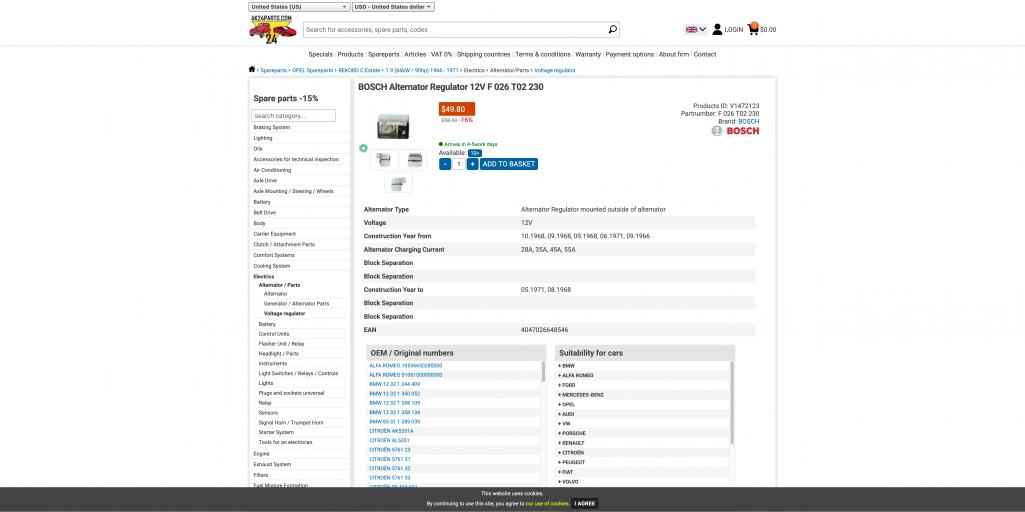
Task: Open the Starter System category
Action: point(276,432)
